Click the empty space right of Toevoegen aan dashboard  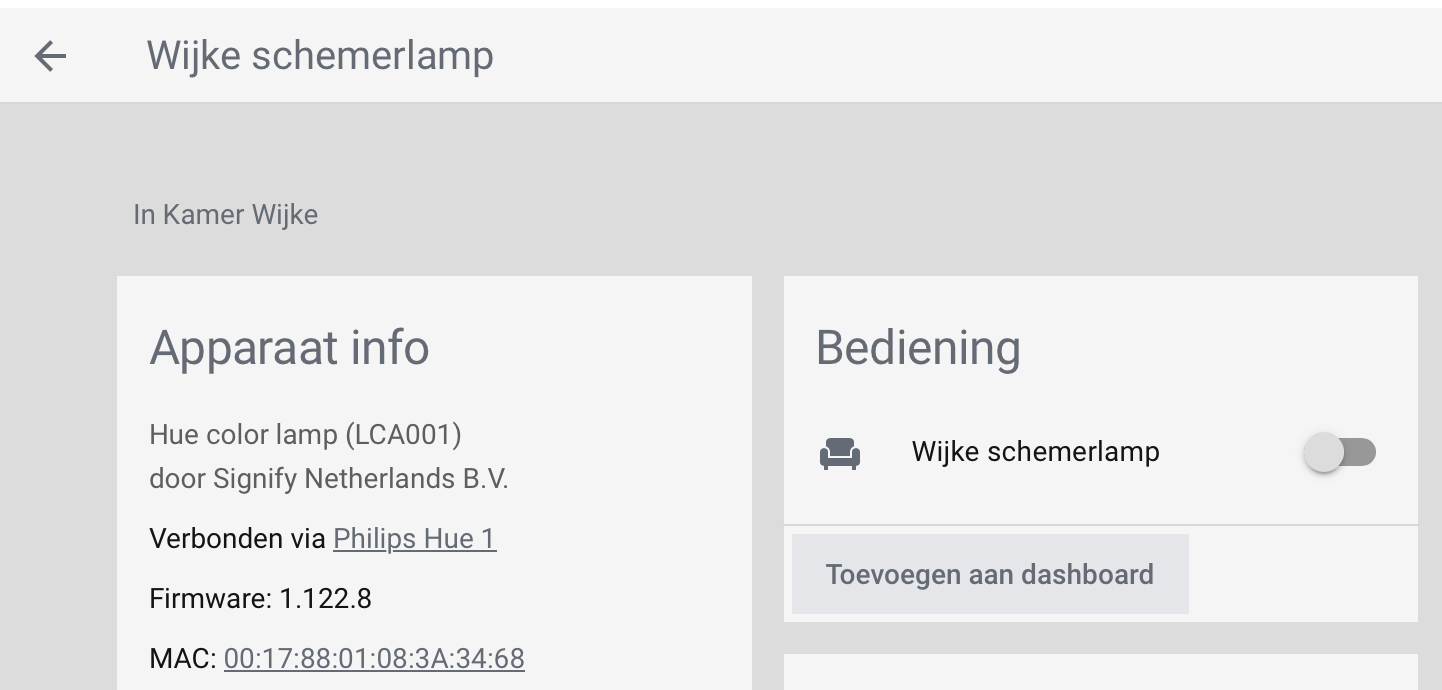[x=1300, y=574]
